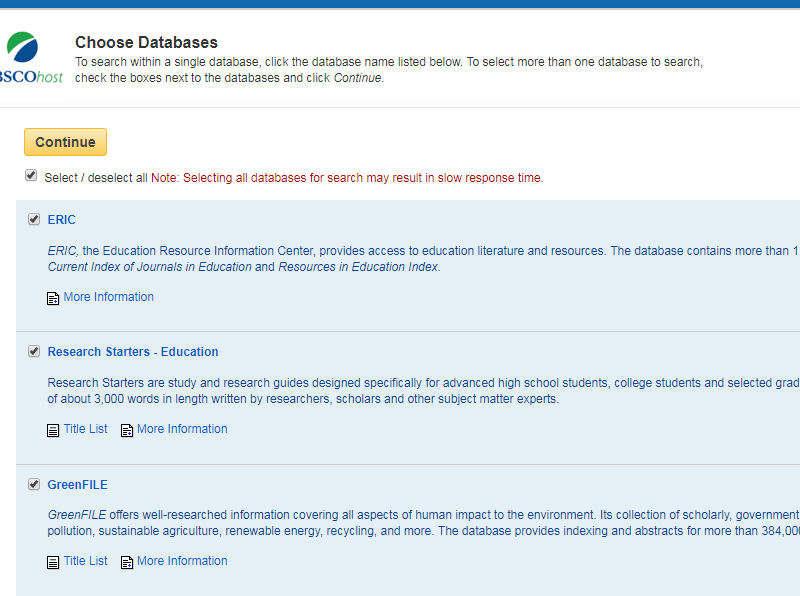Viewport: 800px width, 596px height.
Task: Click the ERIC description paragraph
Action: point(423,259)
